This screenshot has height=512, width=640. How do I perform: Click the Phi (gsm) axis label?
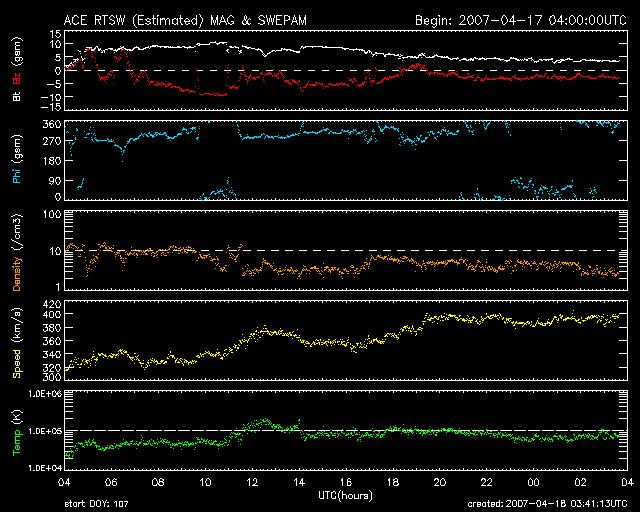click(x=17, y=159)
